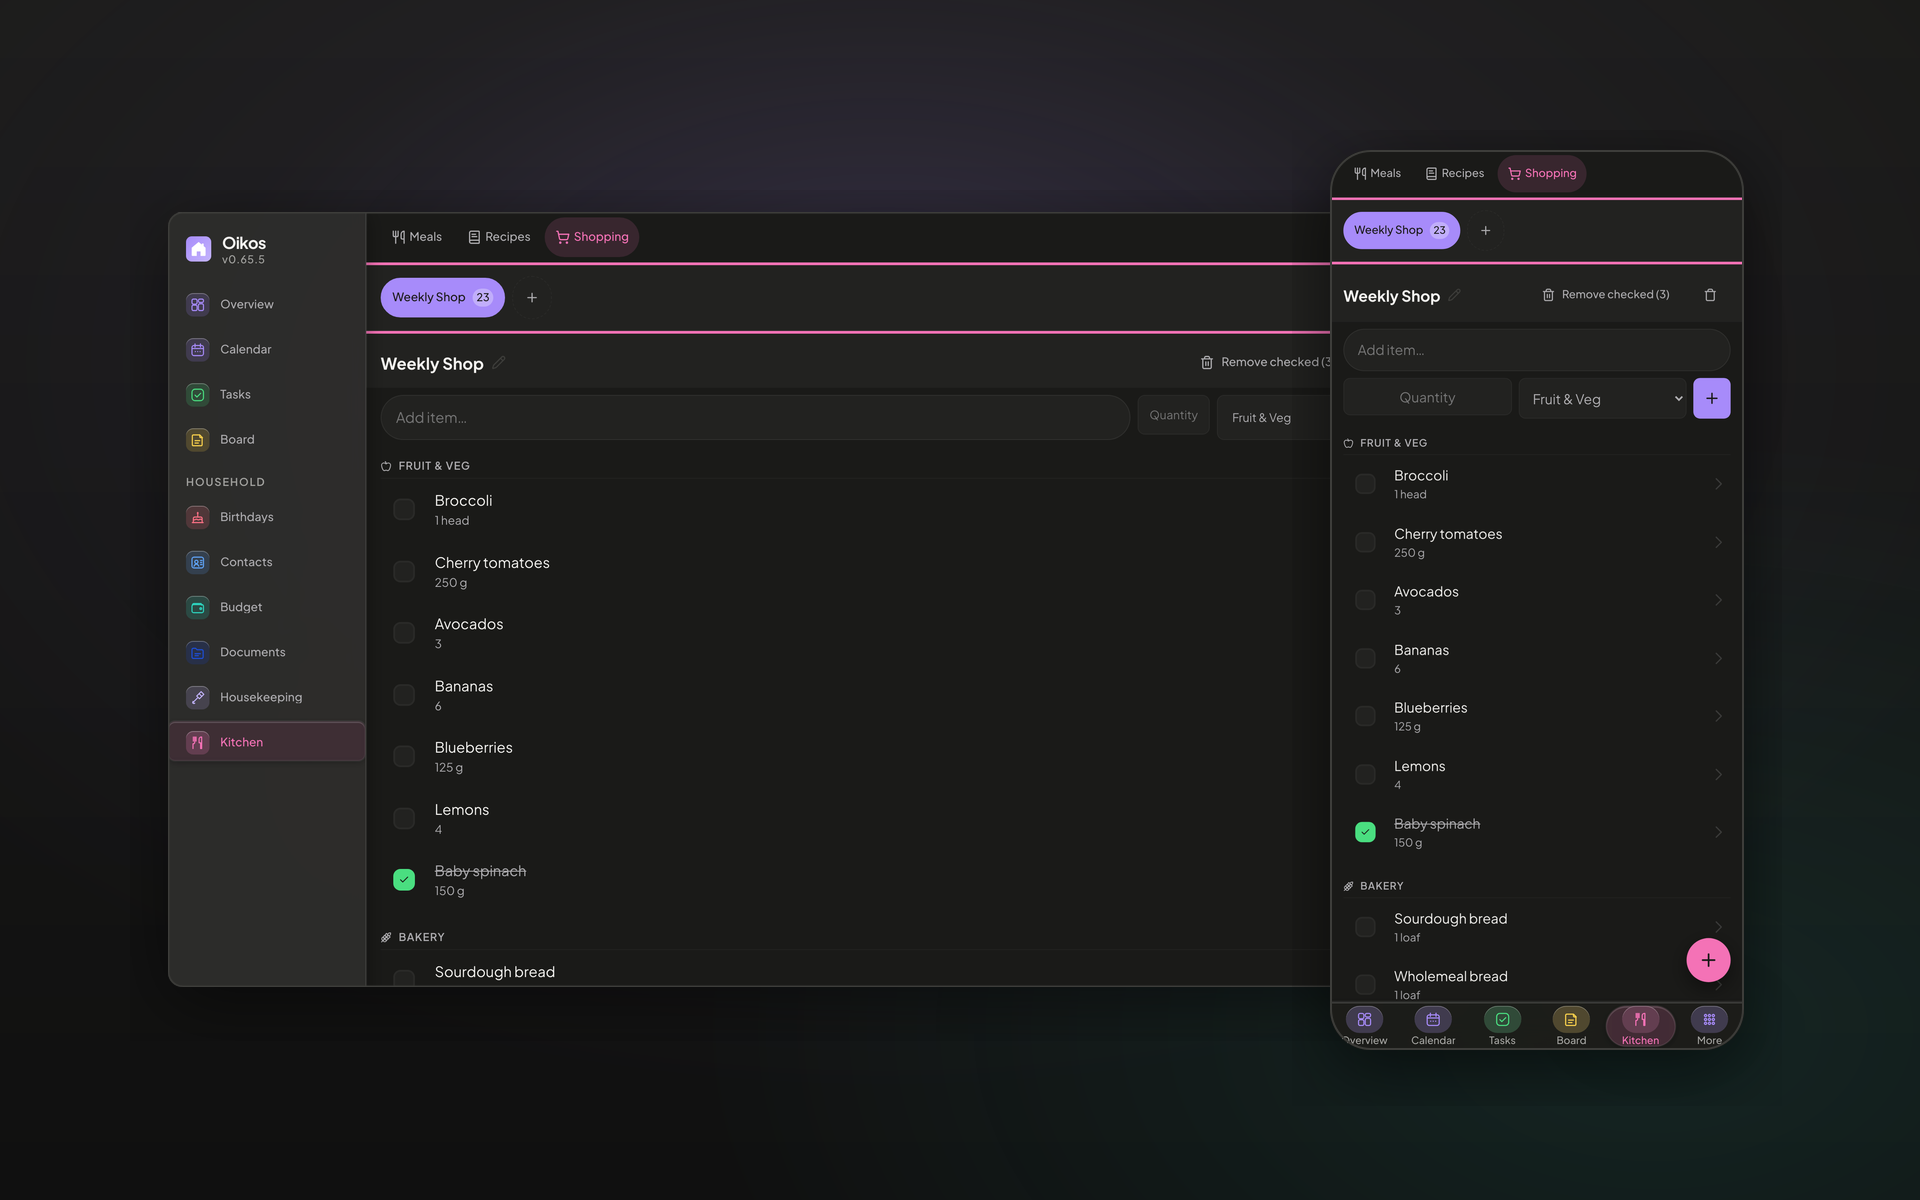Expand Broccoli details chevron on mobile
This screenshot has height=1200, width=1920.
pos(1718,484)
